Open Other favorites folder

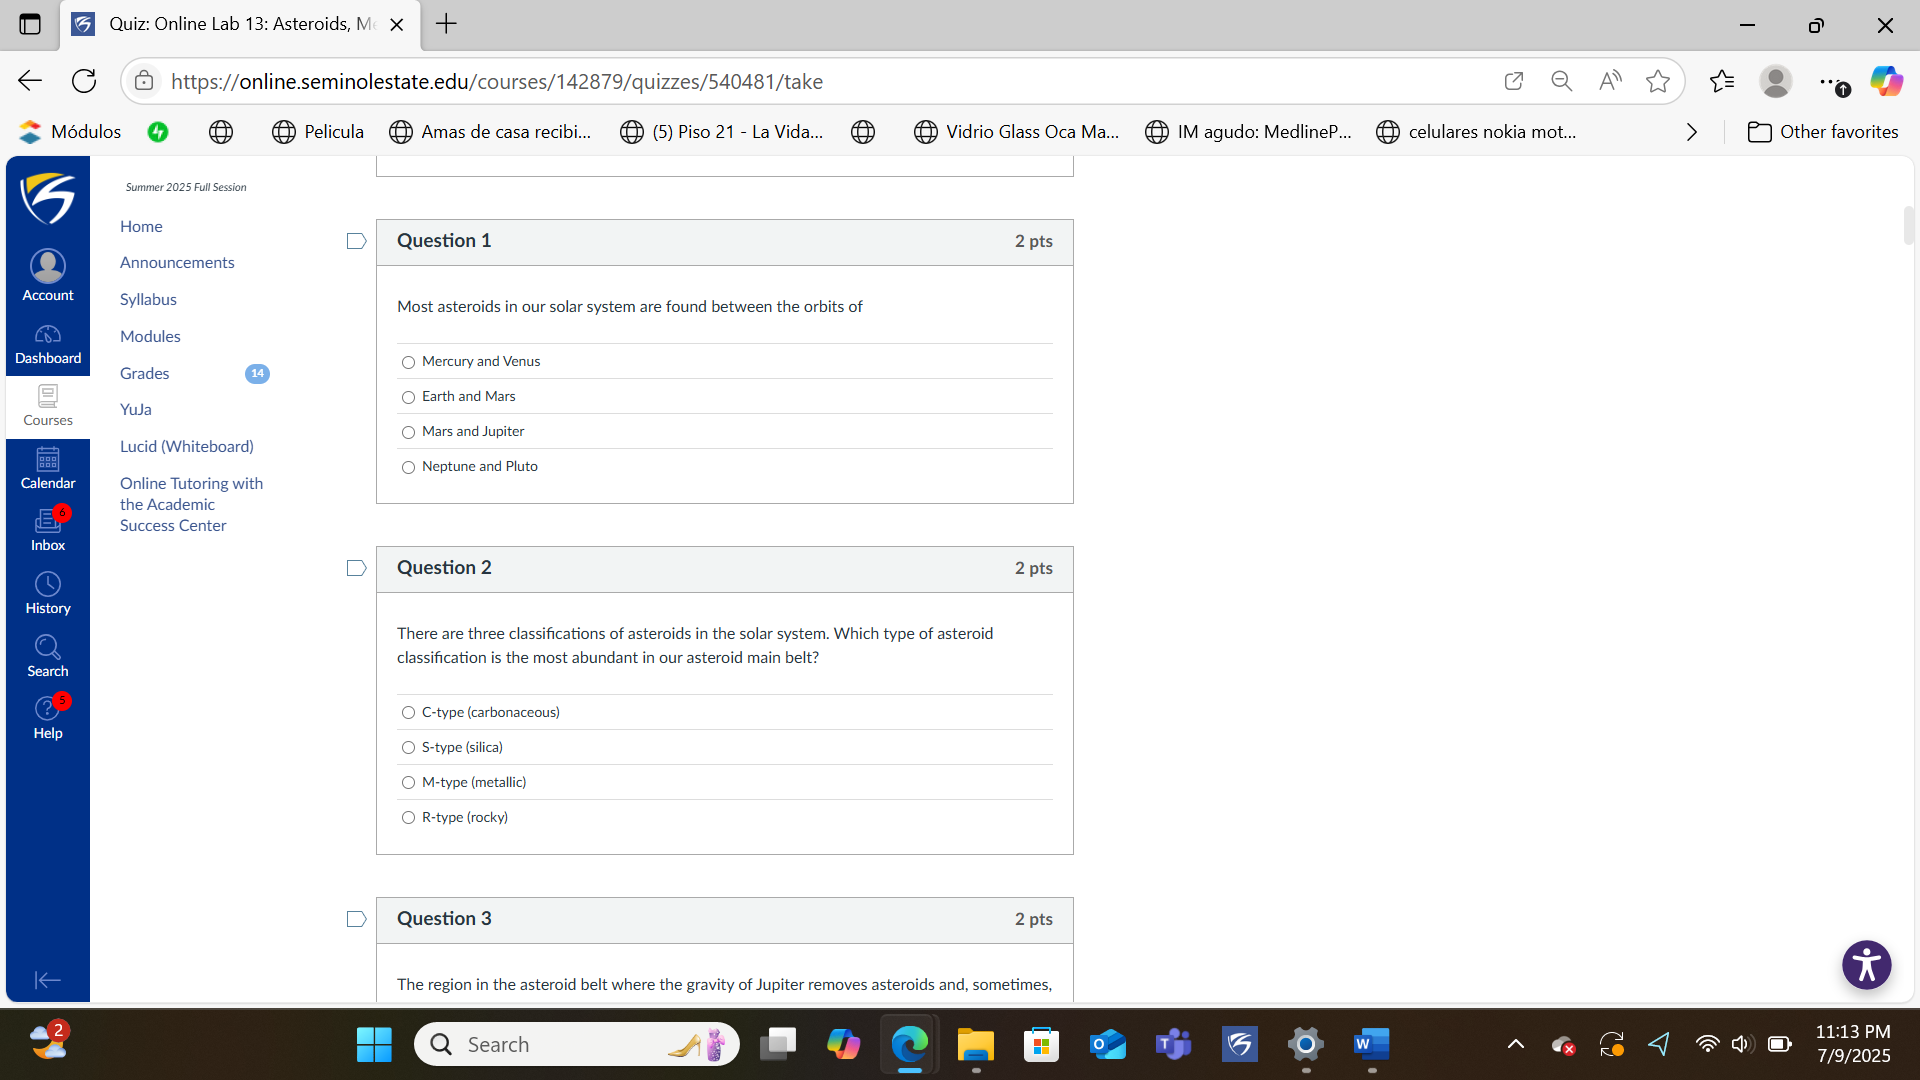pos(1822,131)
